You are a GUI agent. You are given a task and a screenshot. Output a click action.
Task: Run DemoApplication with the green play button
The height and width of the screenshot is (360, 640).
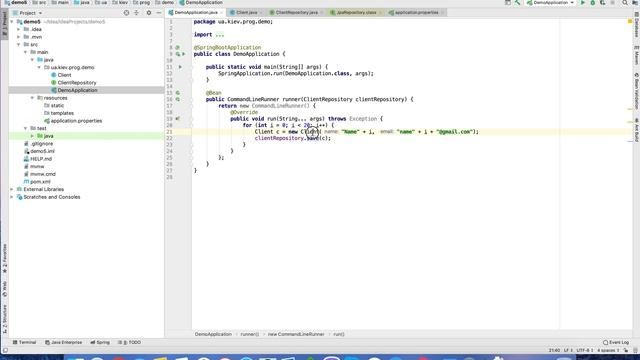pyautogui.click(x=582, y=3)
